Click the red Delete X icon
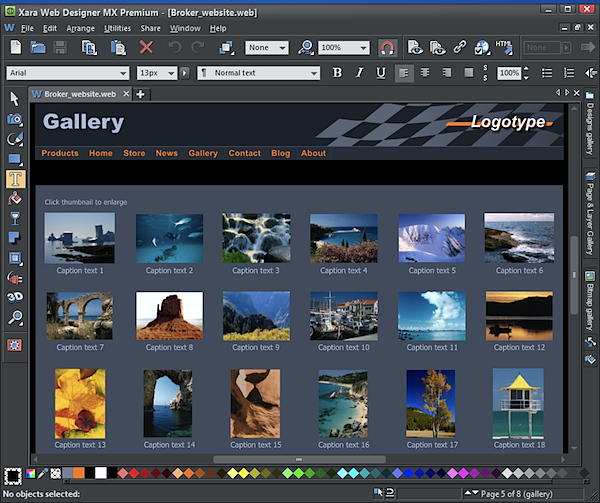The width and height of the screenshot is (600, 503). (147, 47)
